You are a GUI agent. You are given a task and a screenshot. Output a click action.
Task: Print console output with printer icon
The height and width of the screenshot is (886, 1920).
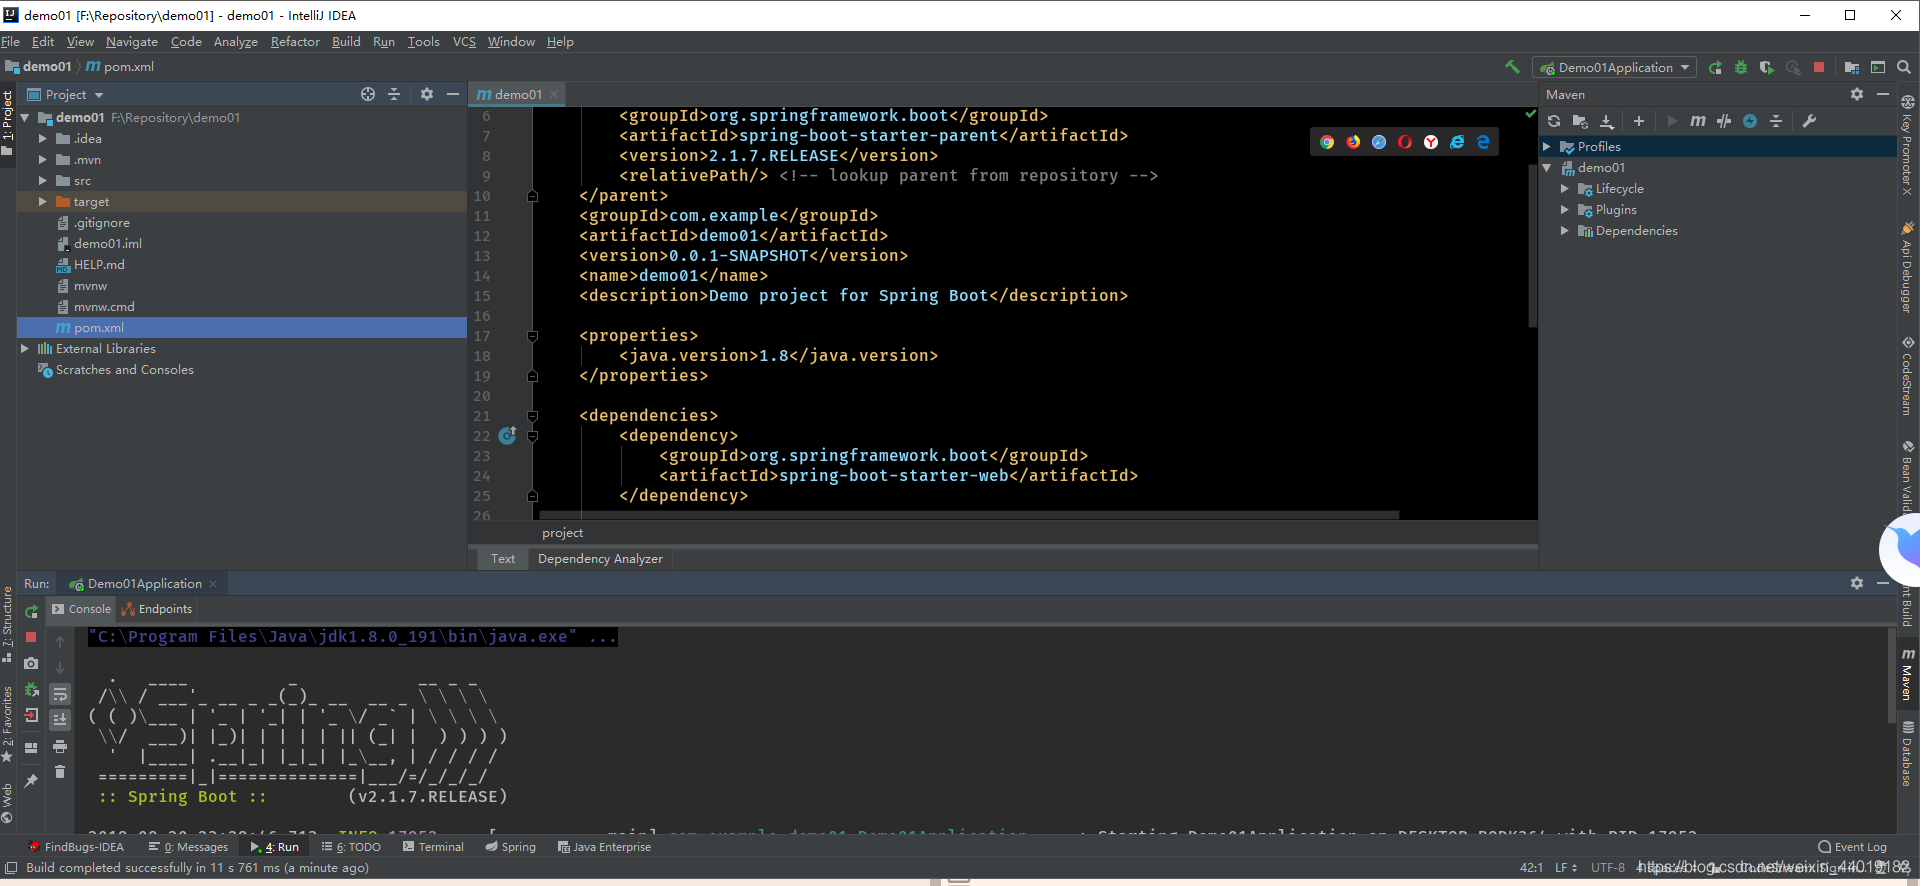[60, 746]
